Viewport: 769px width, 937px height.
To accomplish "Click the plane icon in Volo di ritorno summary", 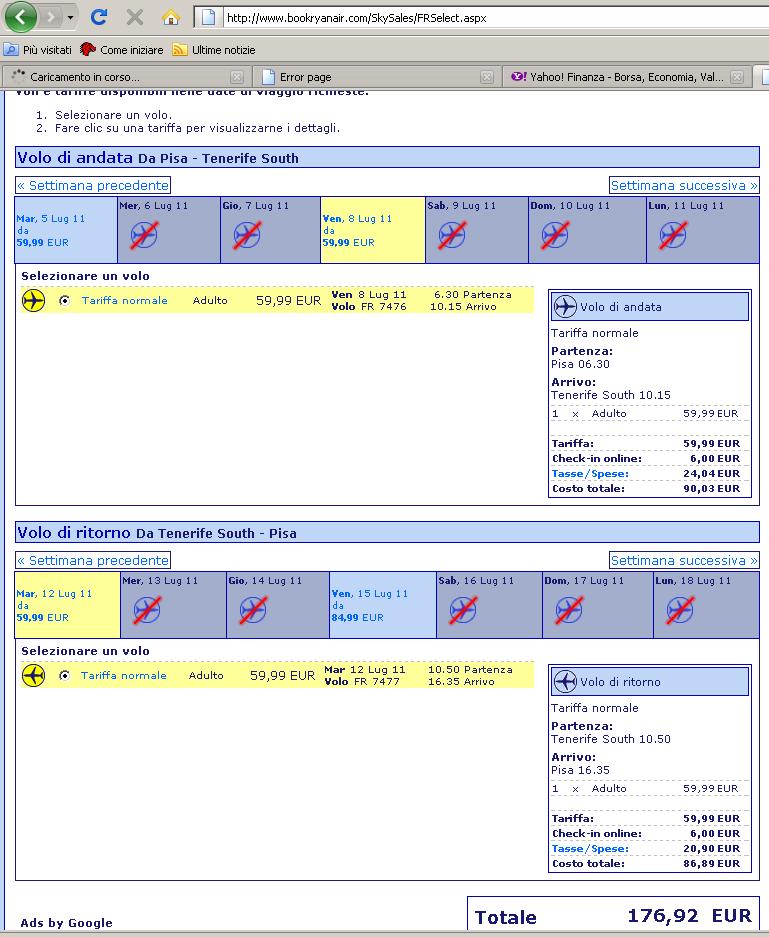I will pos(565,682).
